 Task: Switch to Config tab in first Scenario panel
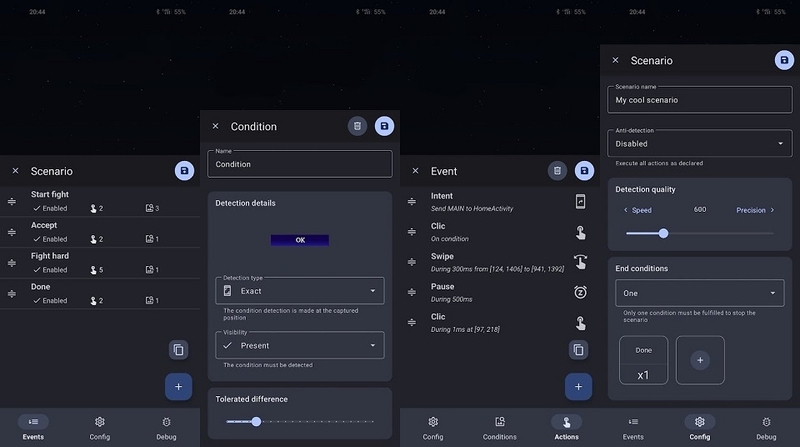[x=99, y=428]
